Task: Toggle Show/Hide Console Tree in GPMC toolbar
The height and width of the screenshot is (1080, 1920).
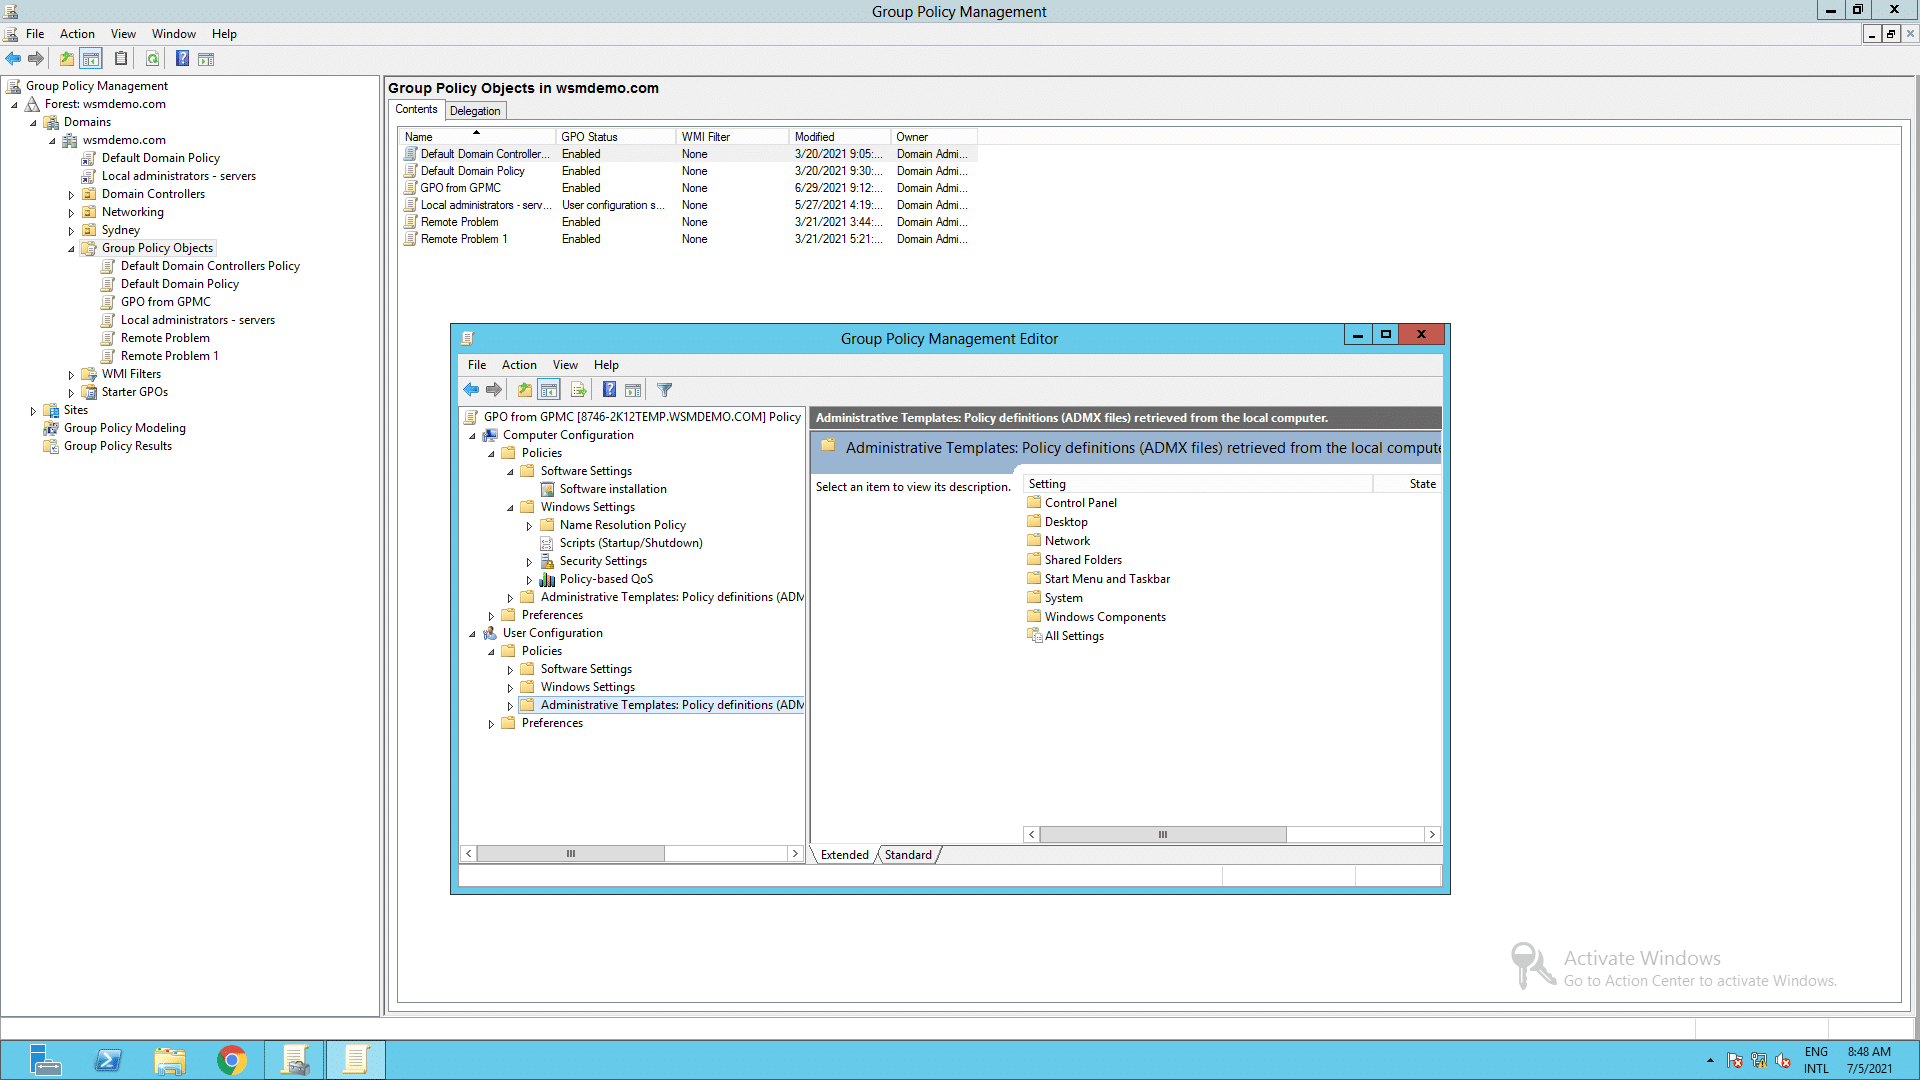Action: (91, 59)
